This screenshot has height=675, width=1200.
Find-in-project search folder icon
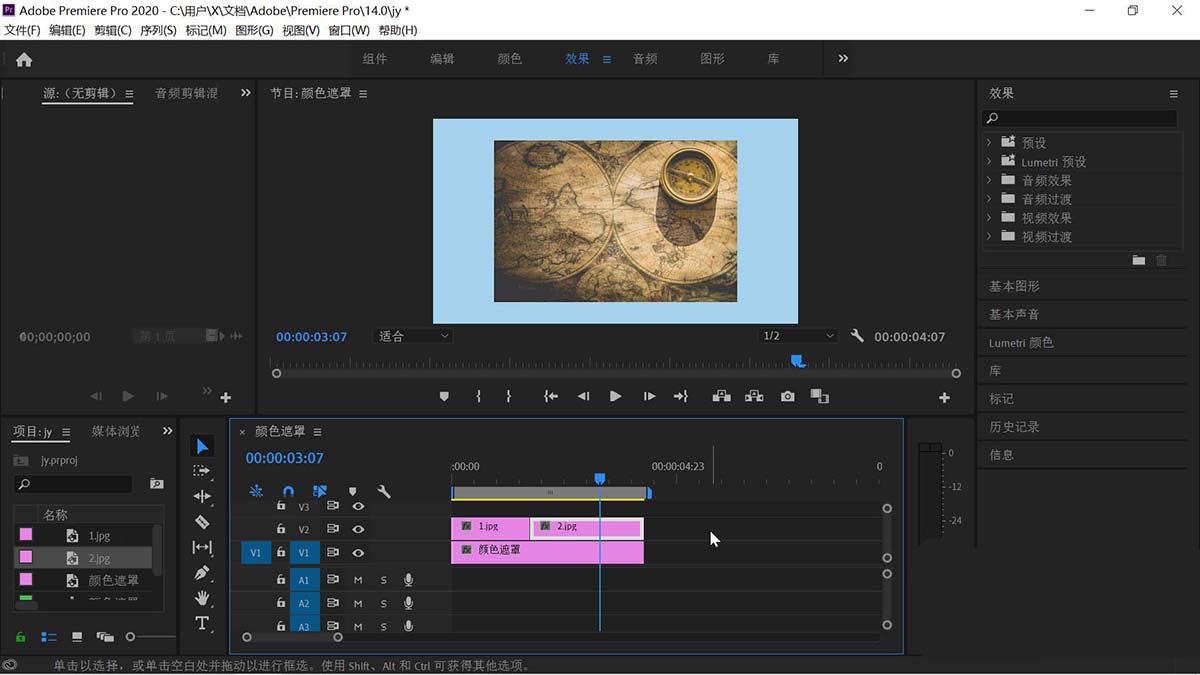[x=156, y=483]
